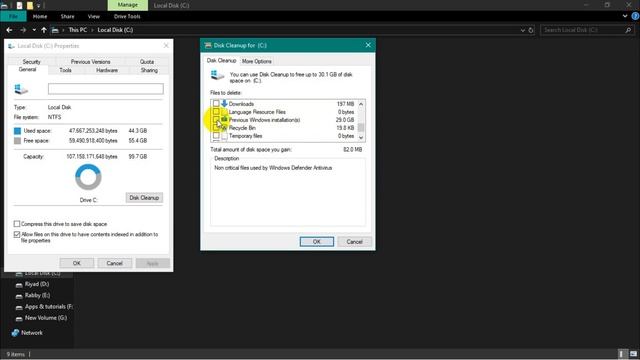Enable Compress this drive to save disk space
Image resolution: width=640 pixels, height=360 pixels.
[17, 224]
